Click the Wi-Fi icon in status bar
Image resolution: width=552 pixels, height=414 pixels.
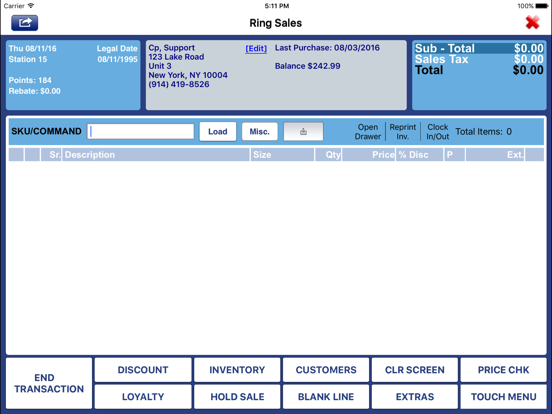coord(31,6)
